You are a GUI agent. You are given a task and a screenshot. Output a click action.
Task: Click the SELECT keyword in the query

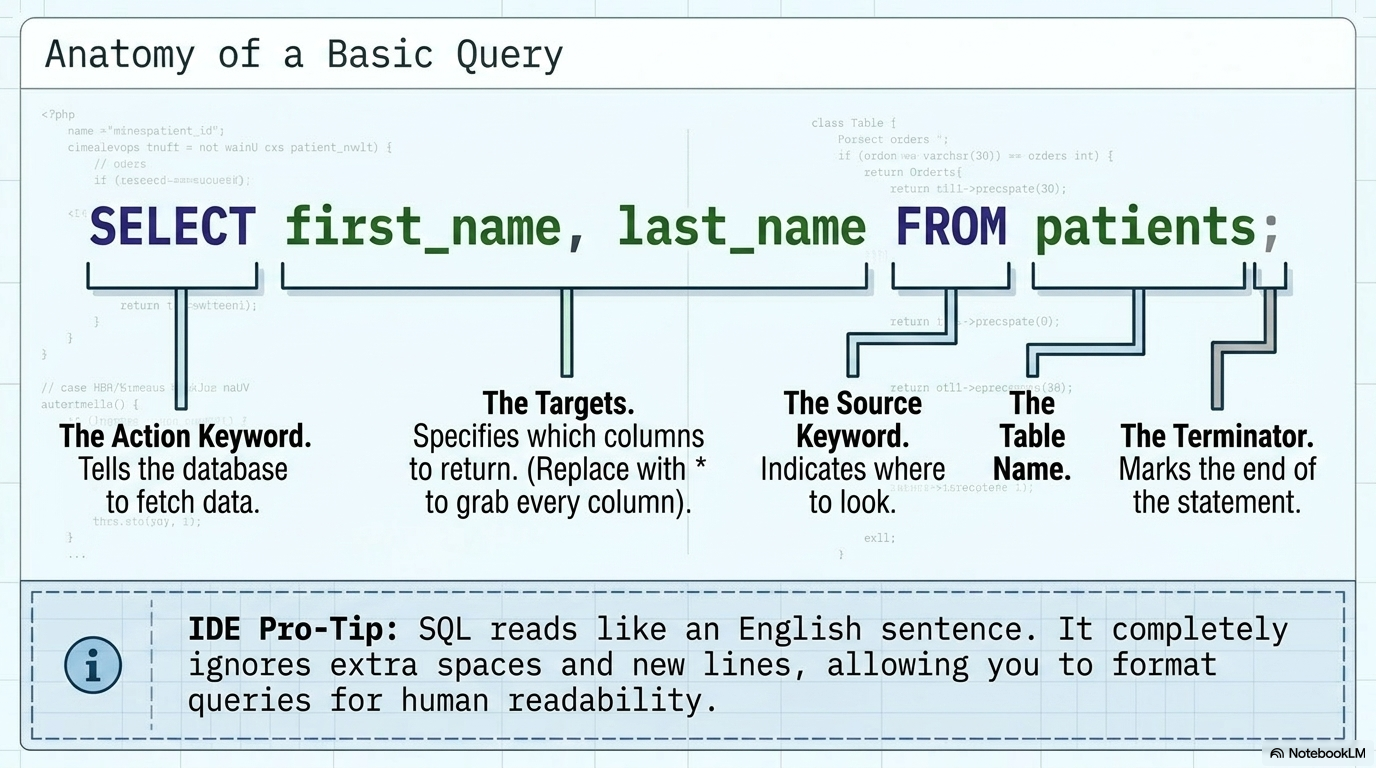(173, 227)
